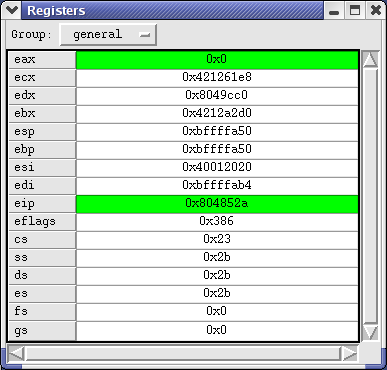The height and width of the screenshot is (370, 387).
Task: Select the cs value 0x23
Action: pos(217,240)
